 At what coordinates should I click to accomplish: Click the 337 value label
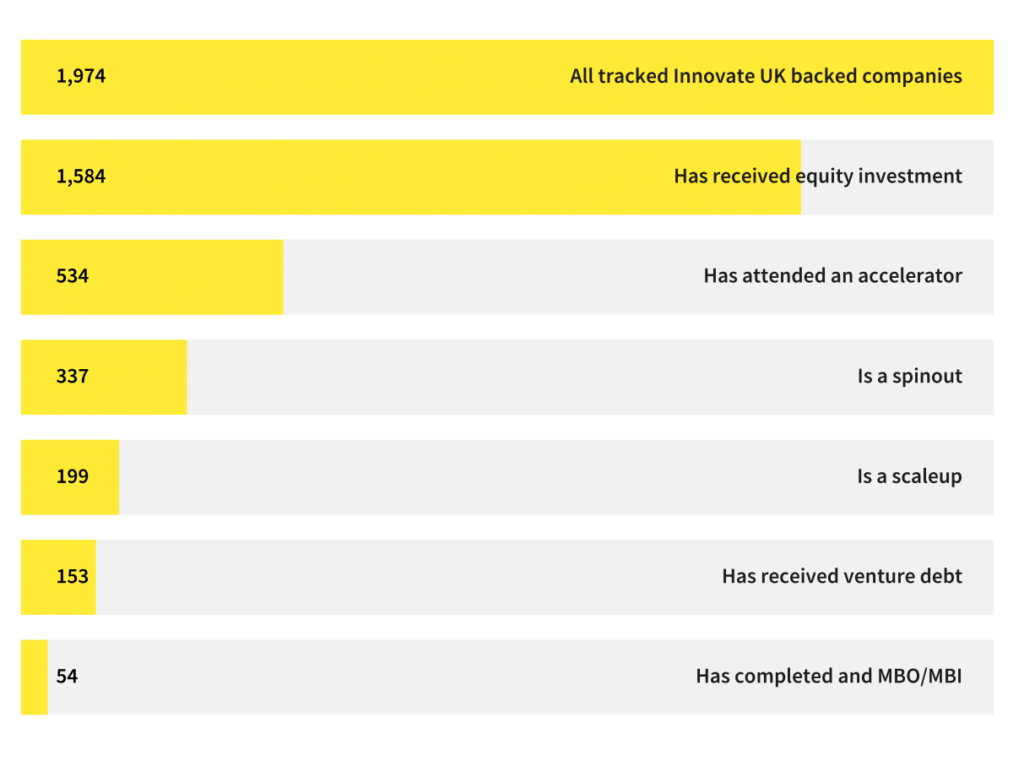coord(72,376)
